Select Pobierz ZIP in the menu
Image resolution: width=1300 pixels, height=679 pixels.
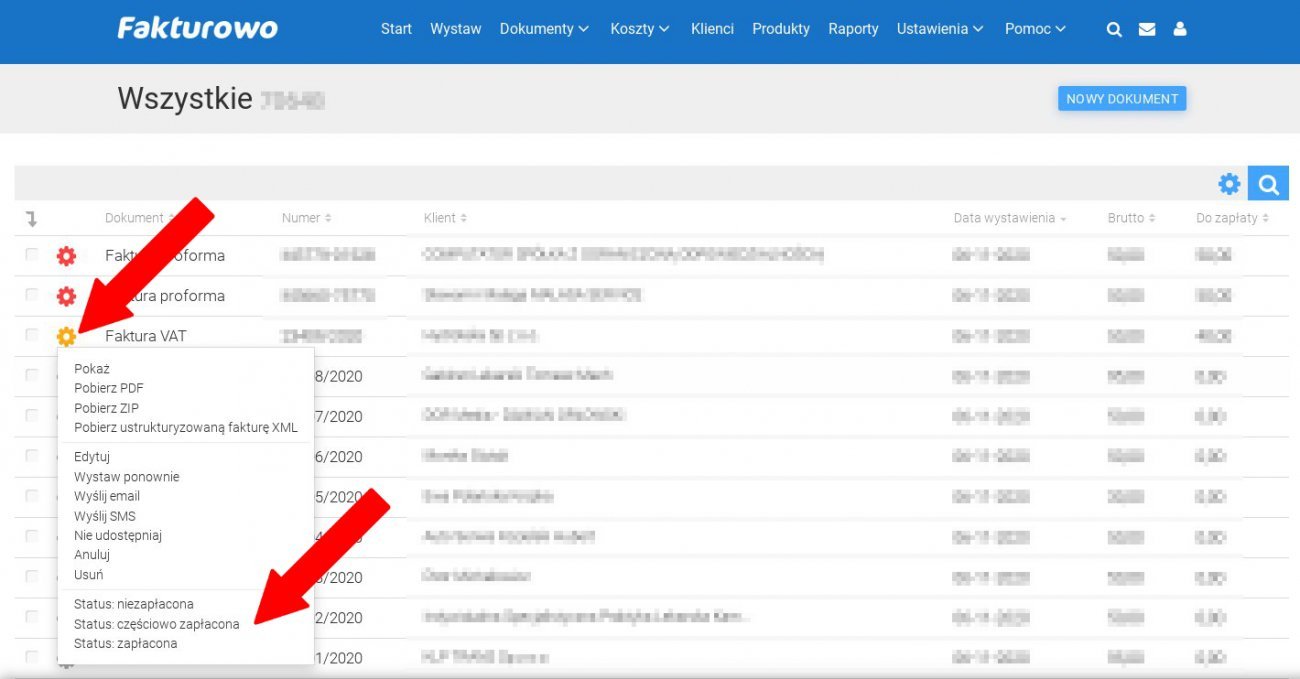[x=107, y=408]
